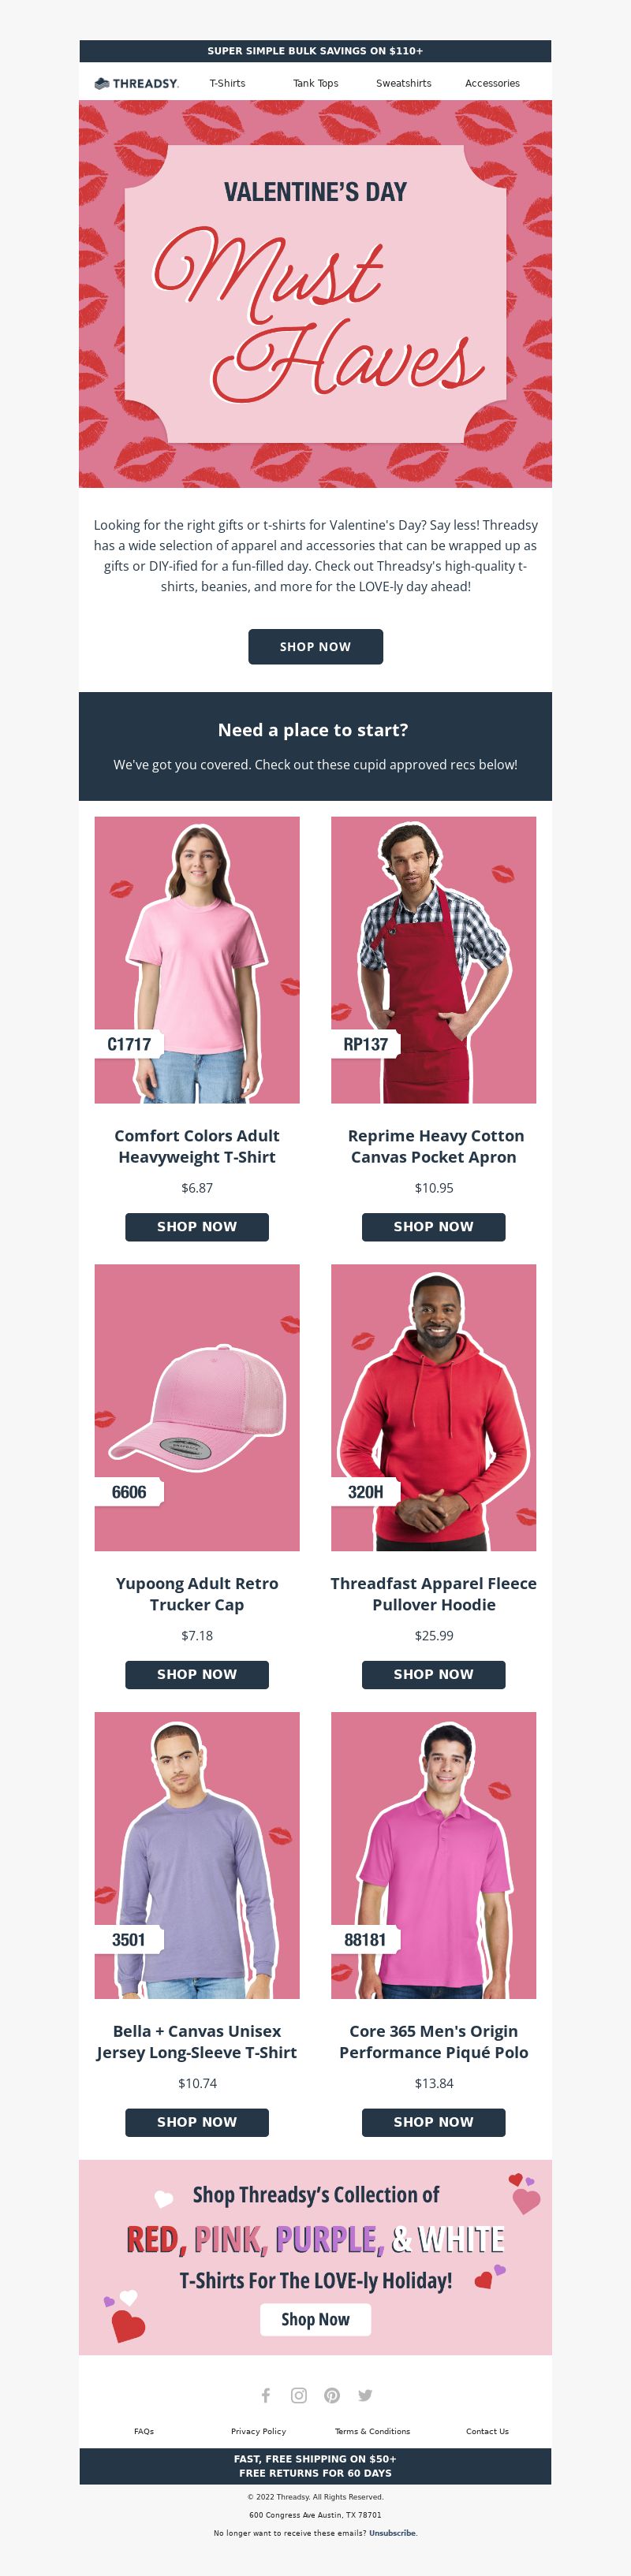Select Sweatshirts in navigation
Viewport: 631px width, 2576px height.
(x=404, y=84)
